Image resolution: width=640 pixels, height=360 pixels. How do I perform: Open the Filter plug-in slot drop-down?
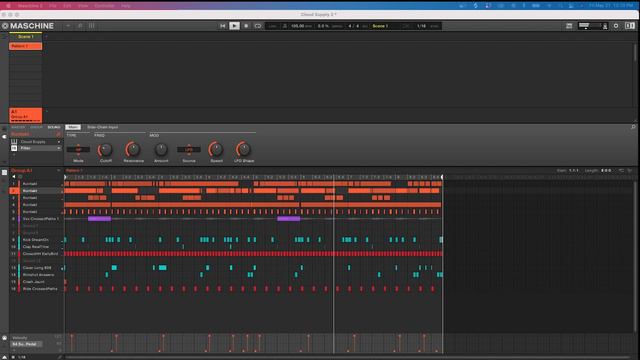click(59, 148)
